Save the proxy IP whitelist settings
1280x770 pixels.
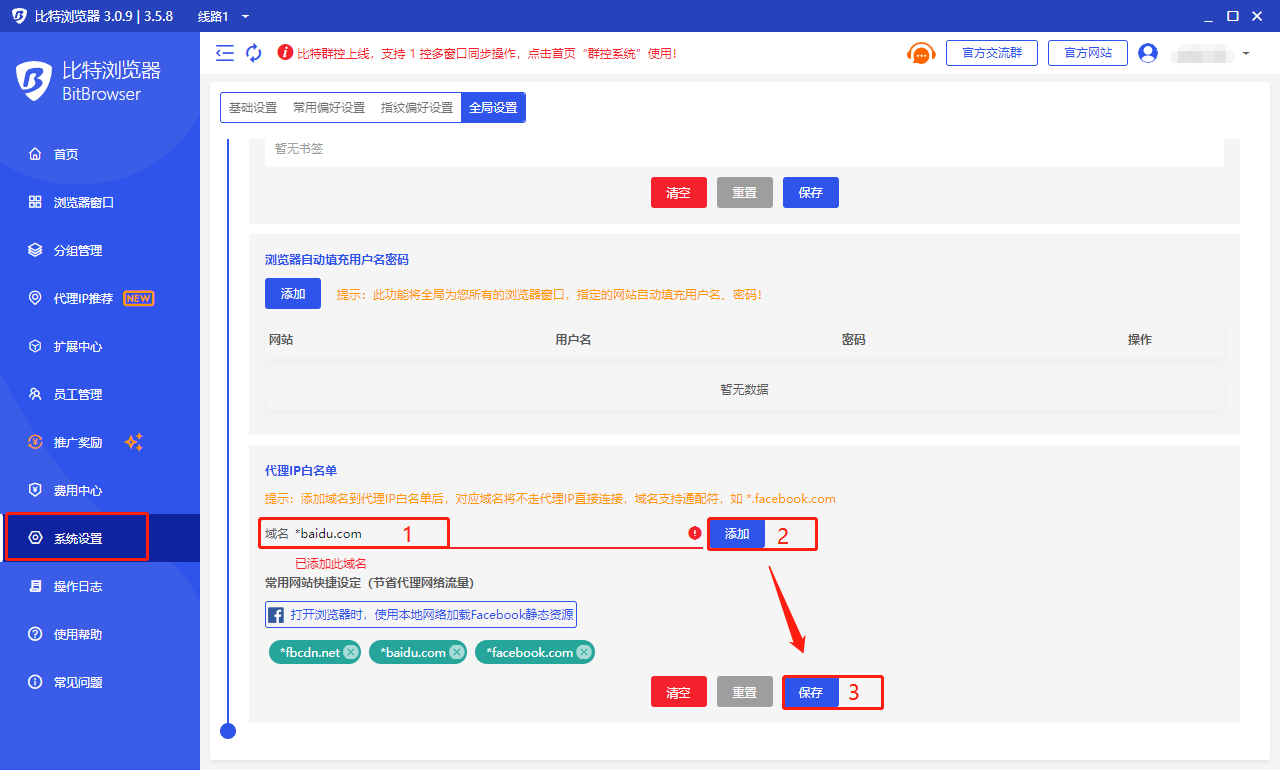click(x=811, y=692)
